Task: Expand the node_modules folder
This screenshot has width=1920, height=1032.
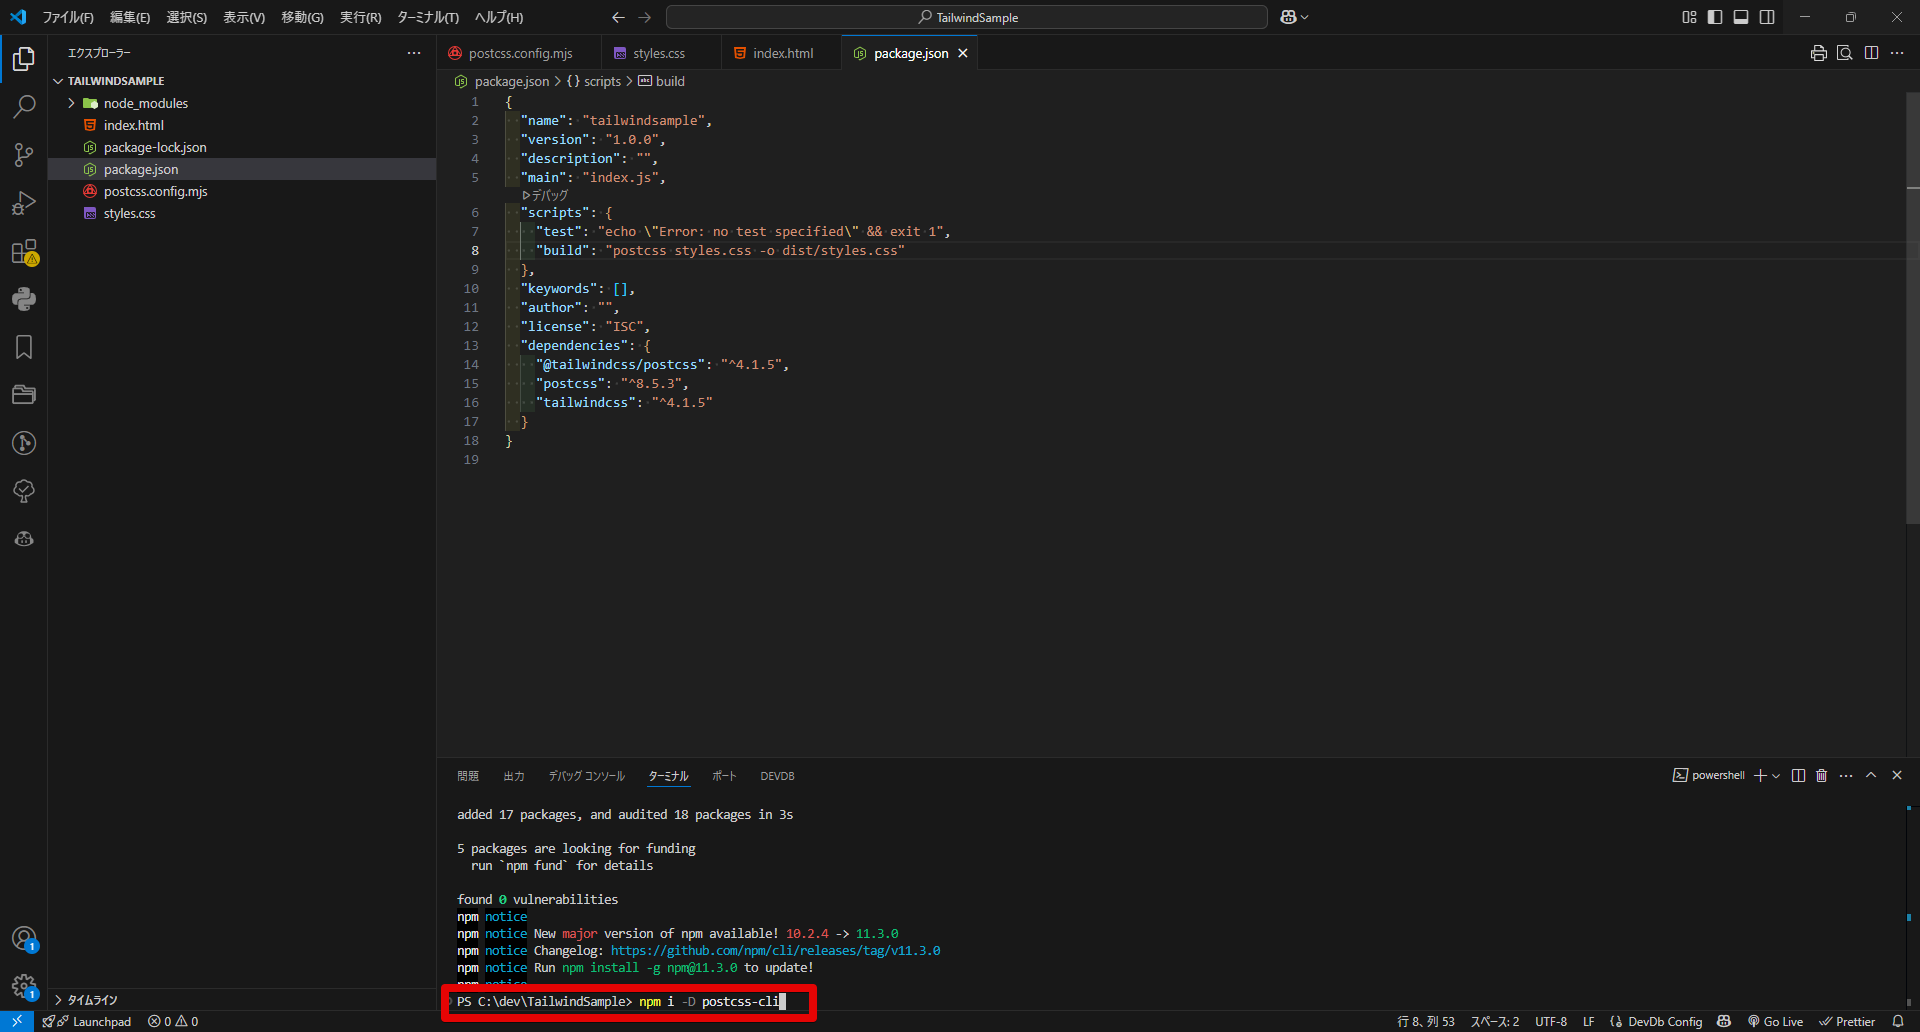Action: click(x=72, y=103)
